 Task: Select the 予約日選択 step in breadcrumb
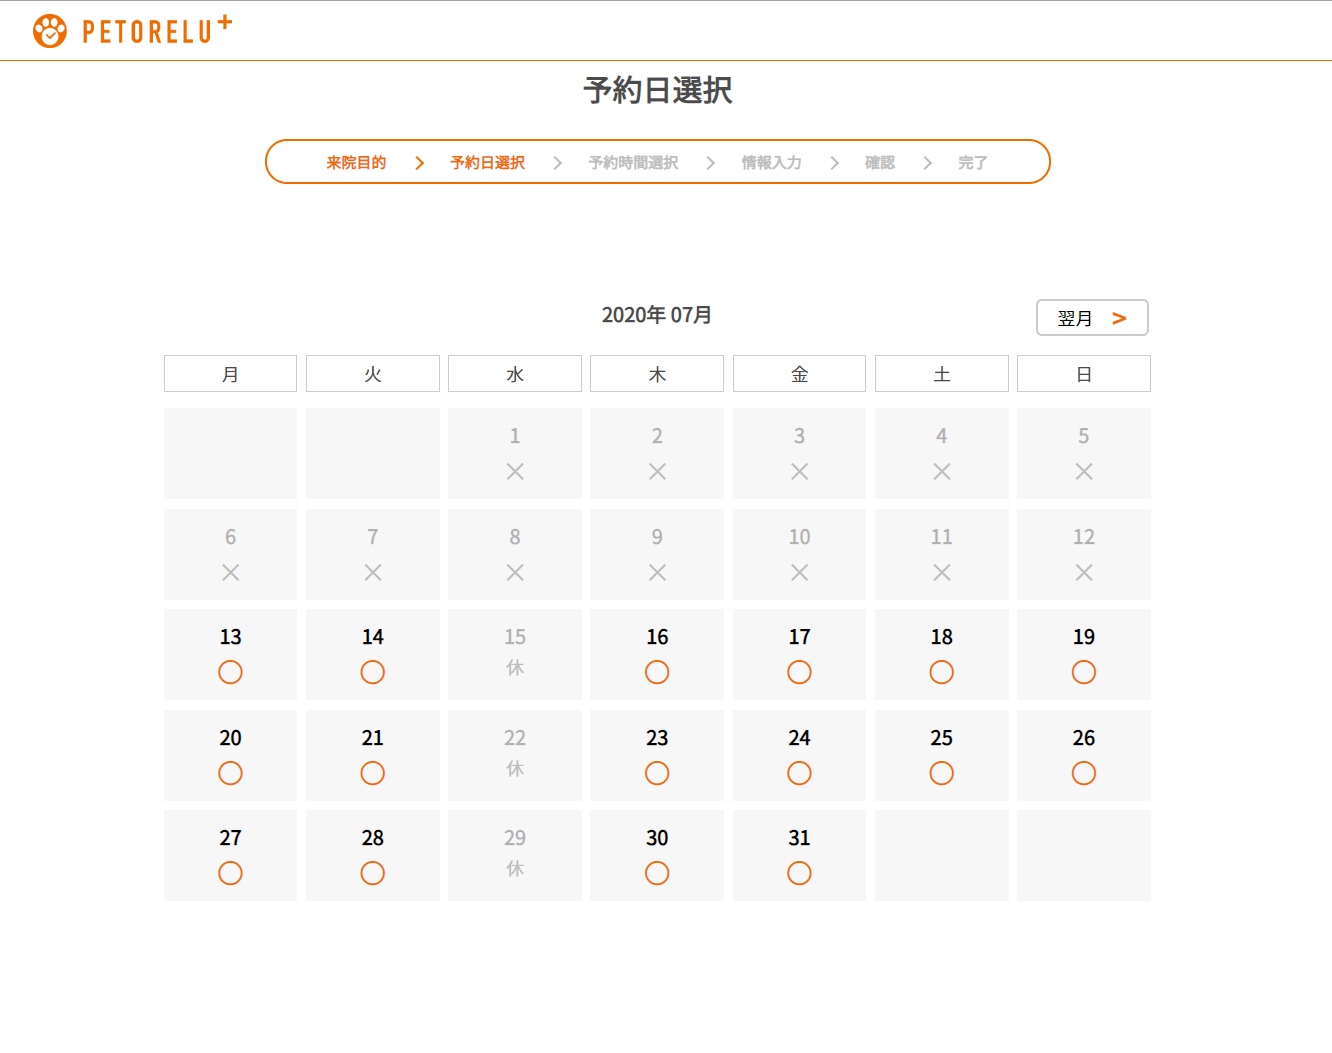point(487,162)
